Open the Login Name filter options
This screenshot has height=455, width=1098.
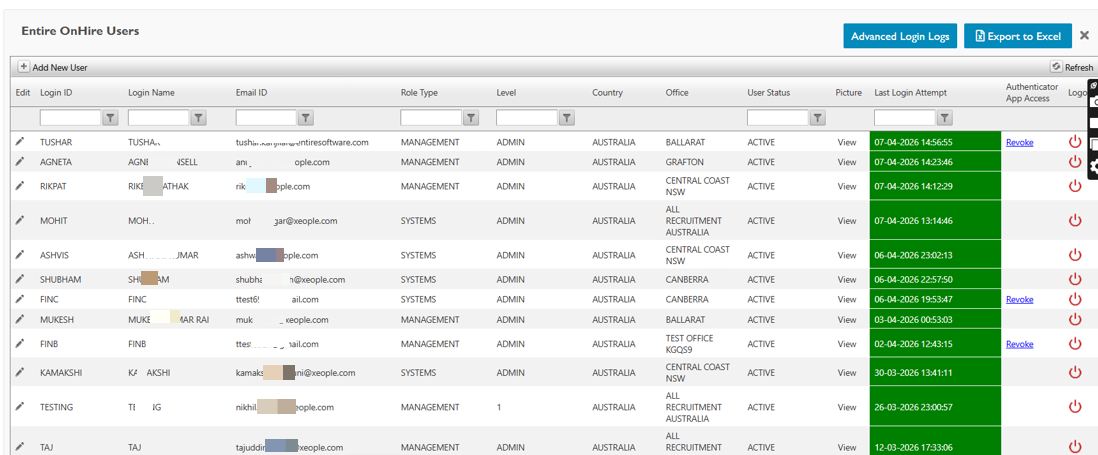[x=199, y=118]
